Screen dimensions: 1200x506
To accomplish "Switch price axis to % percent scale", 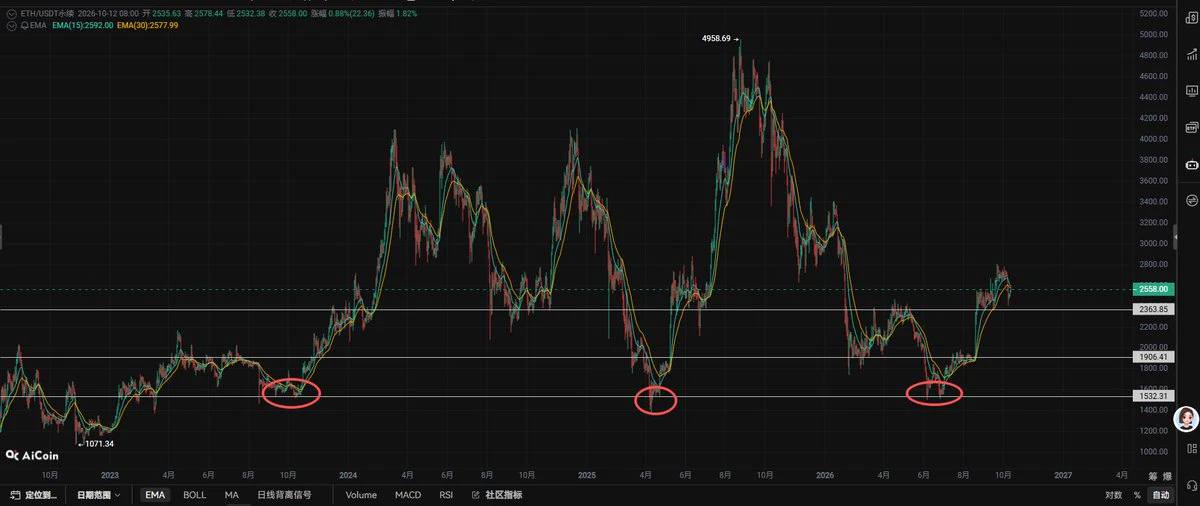I will [1137, 494].
